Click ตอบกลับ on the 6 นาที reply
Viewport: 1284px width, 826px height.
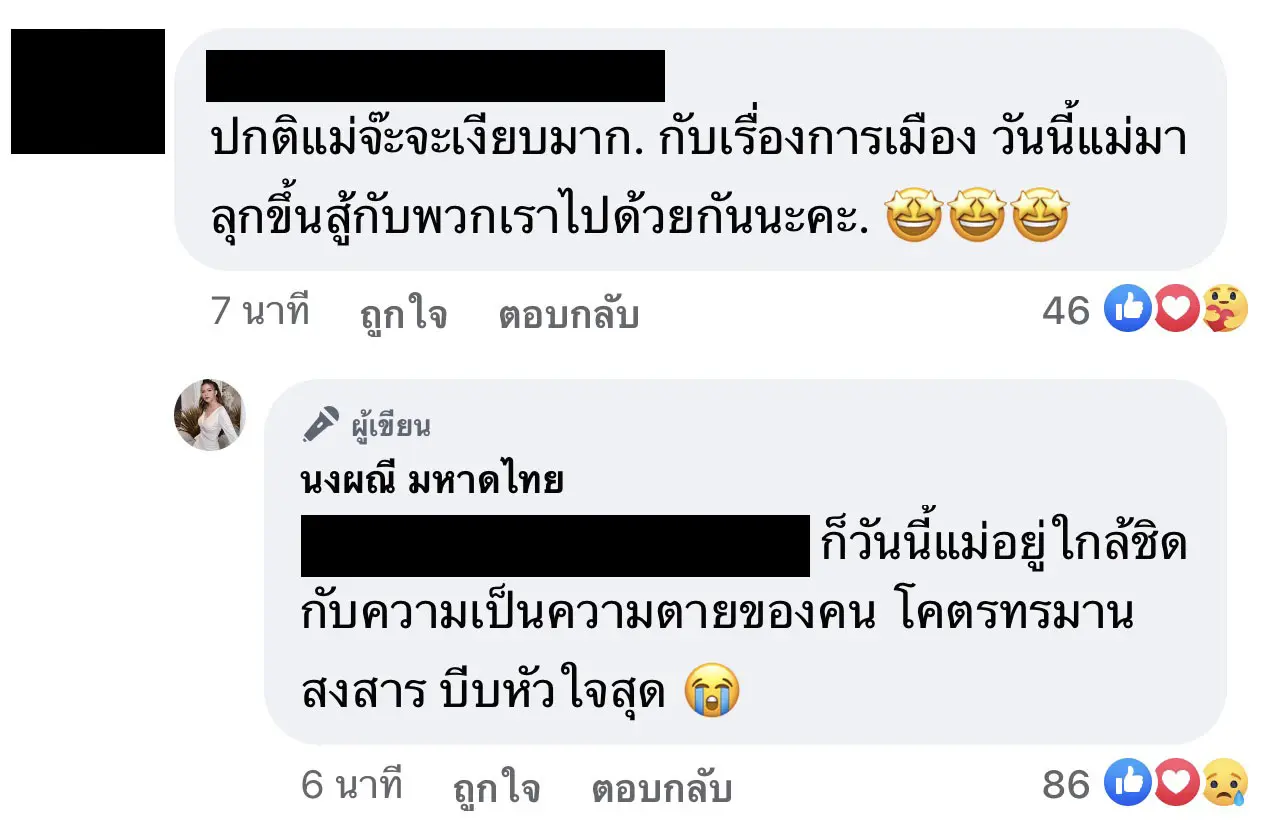pos(661,789)
